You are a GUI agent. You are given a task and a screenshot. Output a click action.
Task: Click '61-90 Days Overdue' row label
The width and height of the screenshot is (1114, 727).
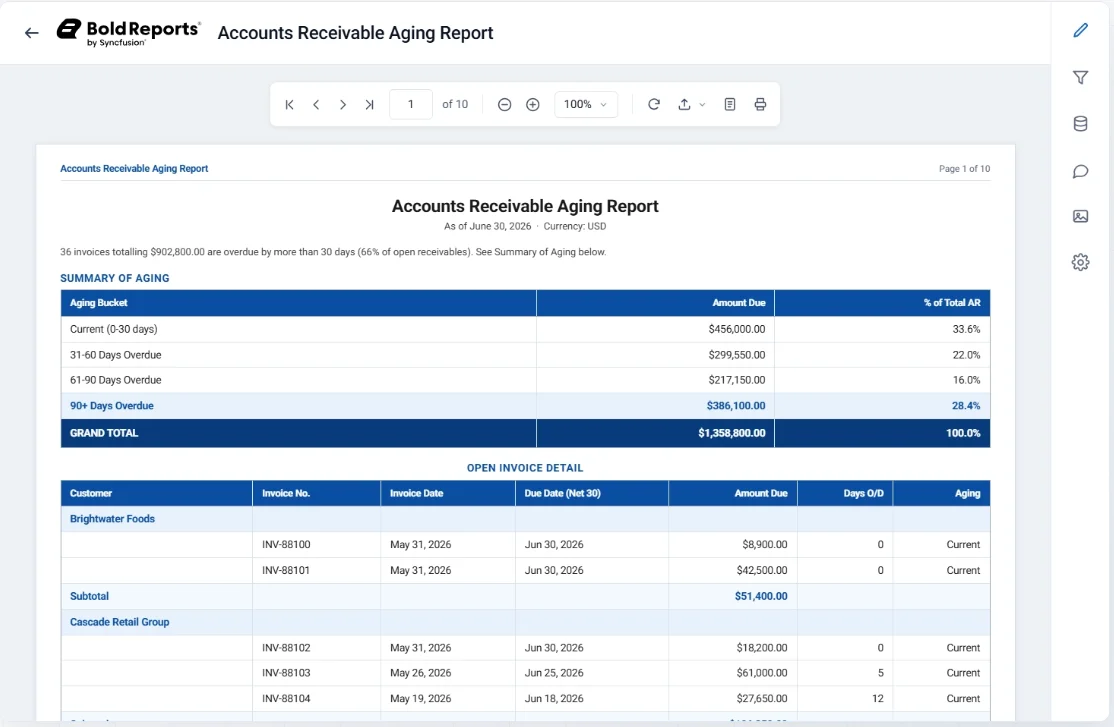click(115, 380)
